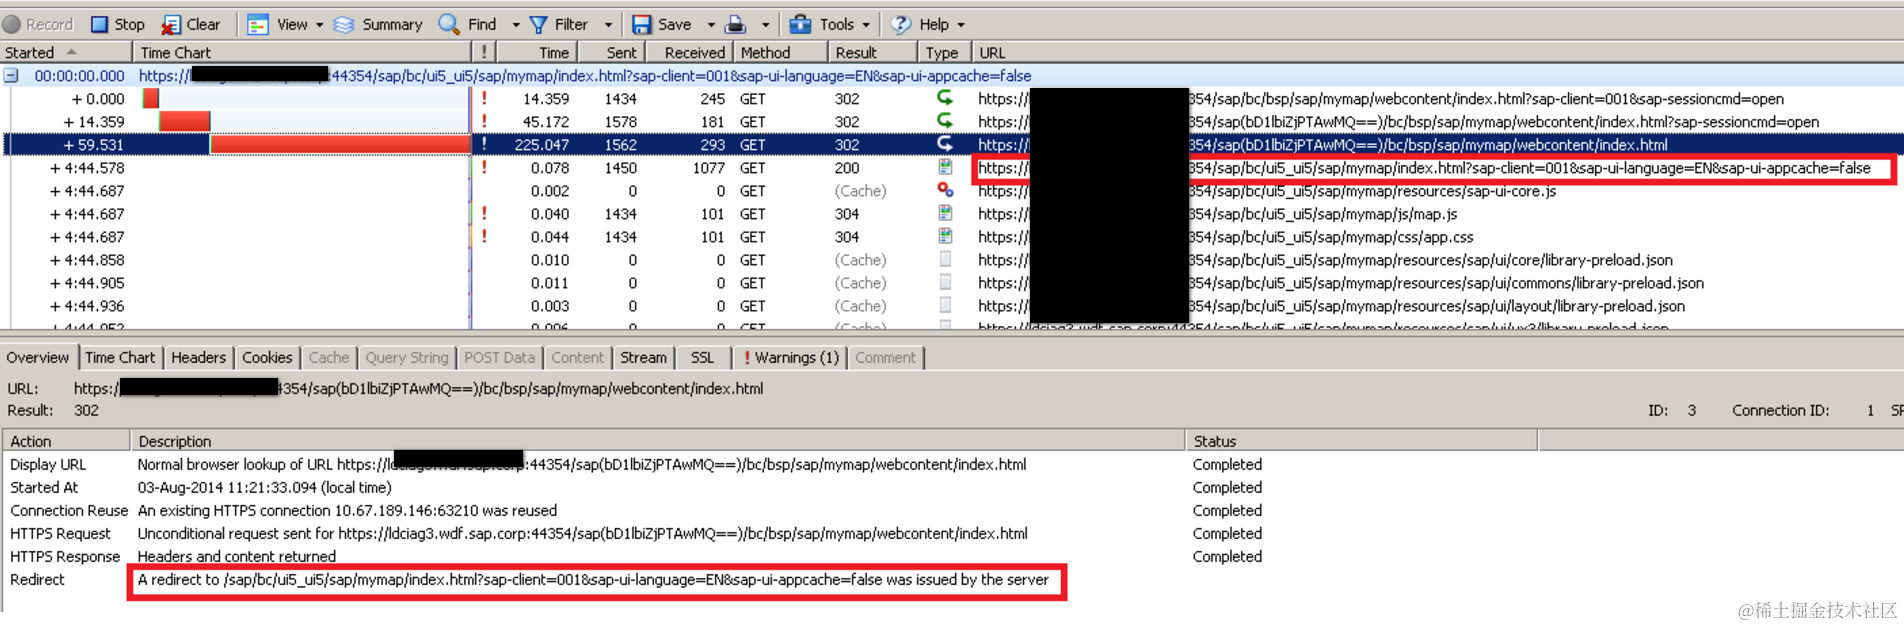1904x627 pixels.
Task: Open the Tools toolbox button
Action: tap(823, 24)
